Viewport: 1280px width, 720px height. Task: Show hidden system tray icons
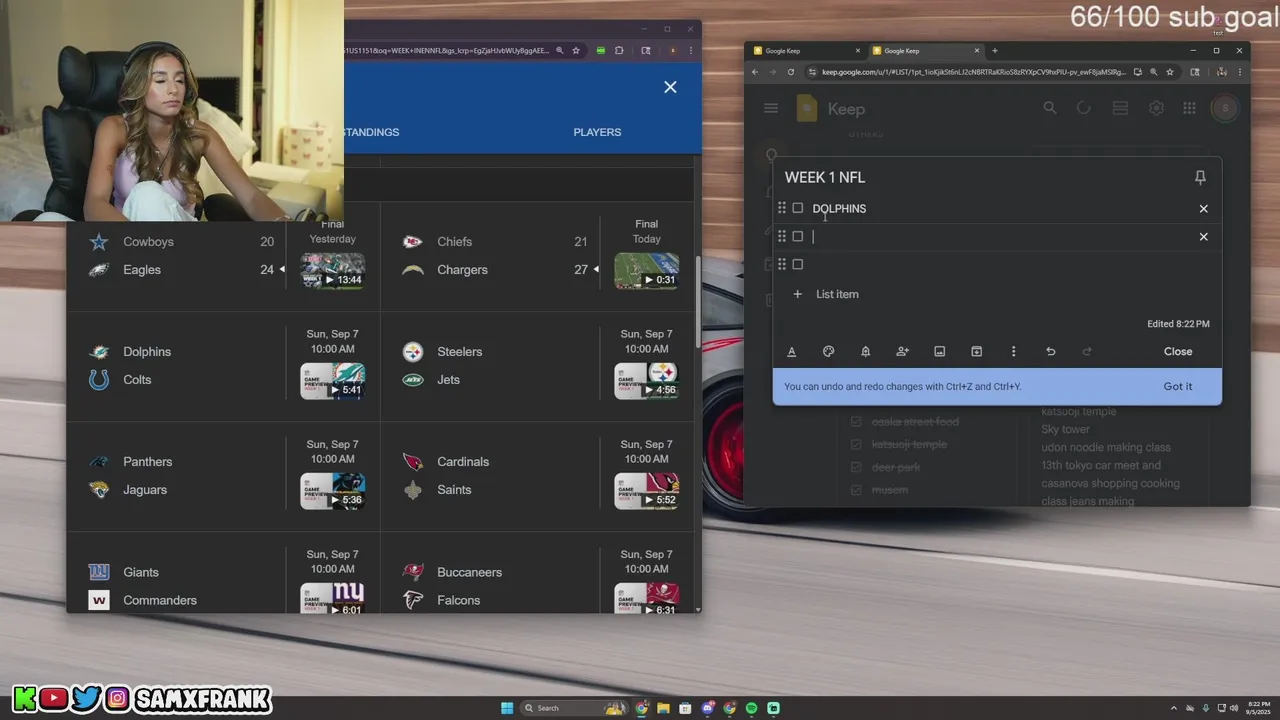(x=1174, y=708)
